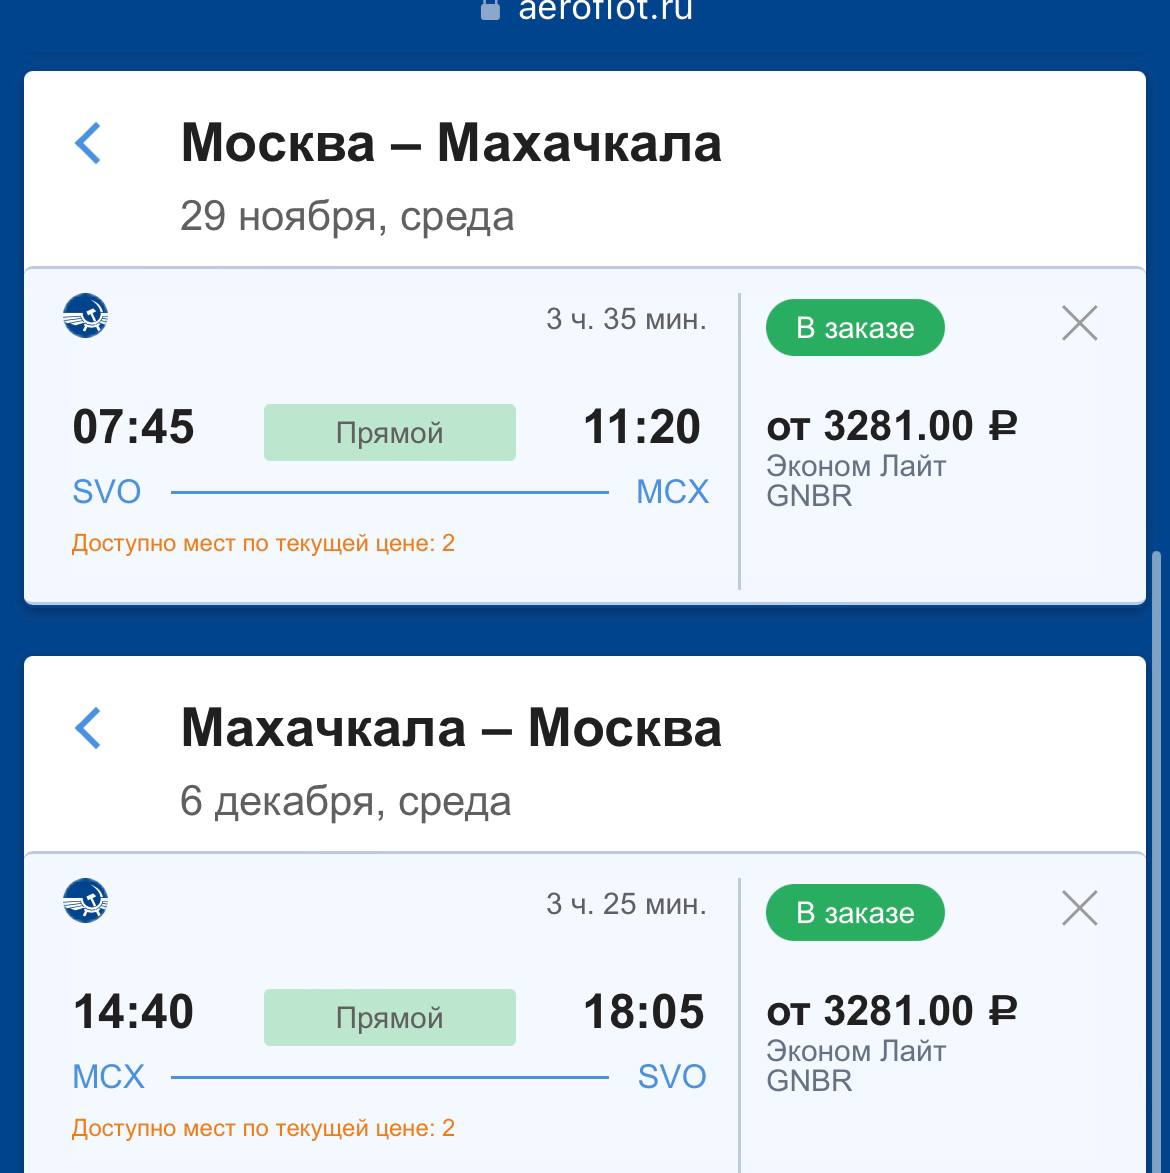Tap the aeroflot.ru address bar text
Viewport: 1170px width, 1173px height.
click(605, 10)
